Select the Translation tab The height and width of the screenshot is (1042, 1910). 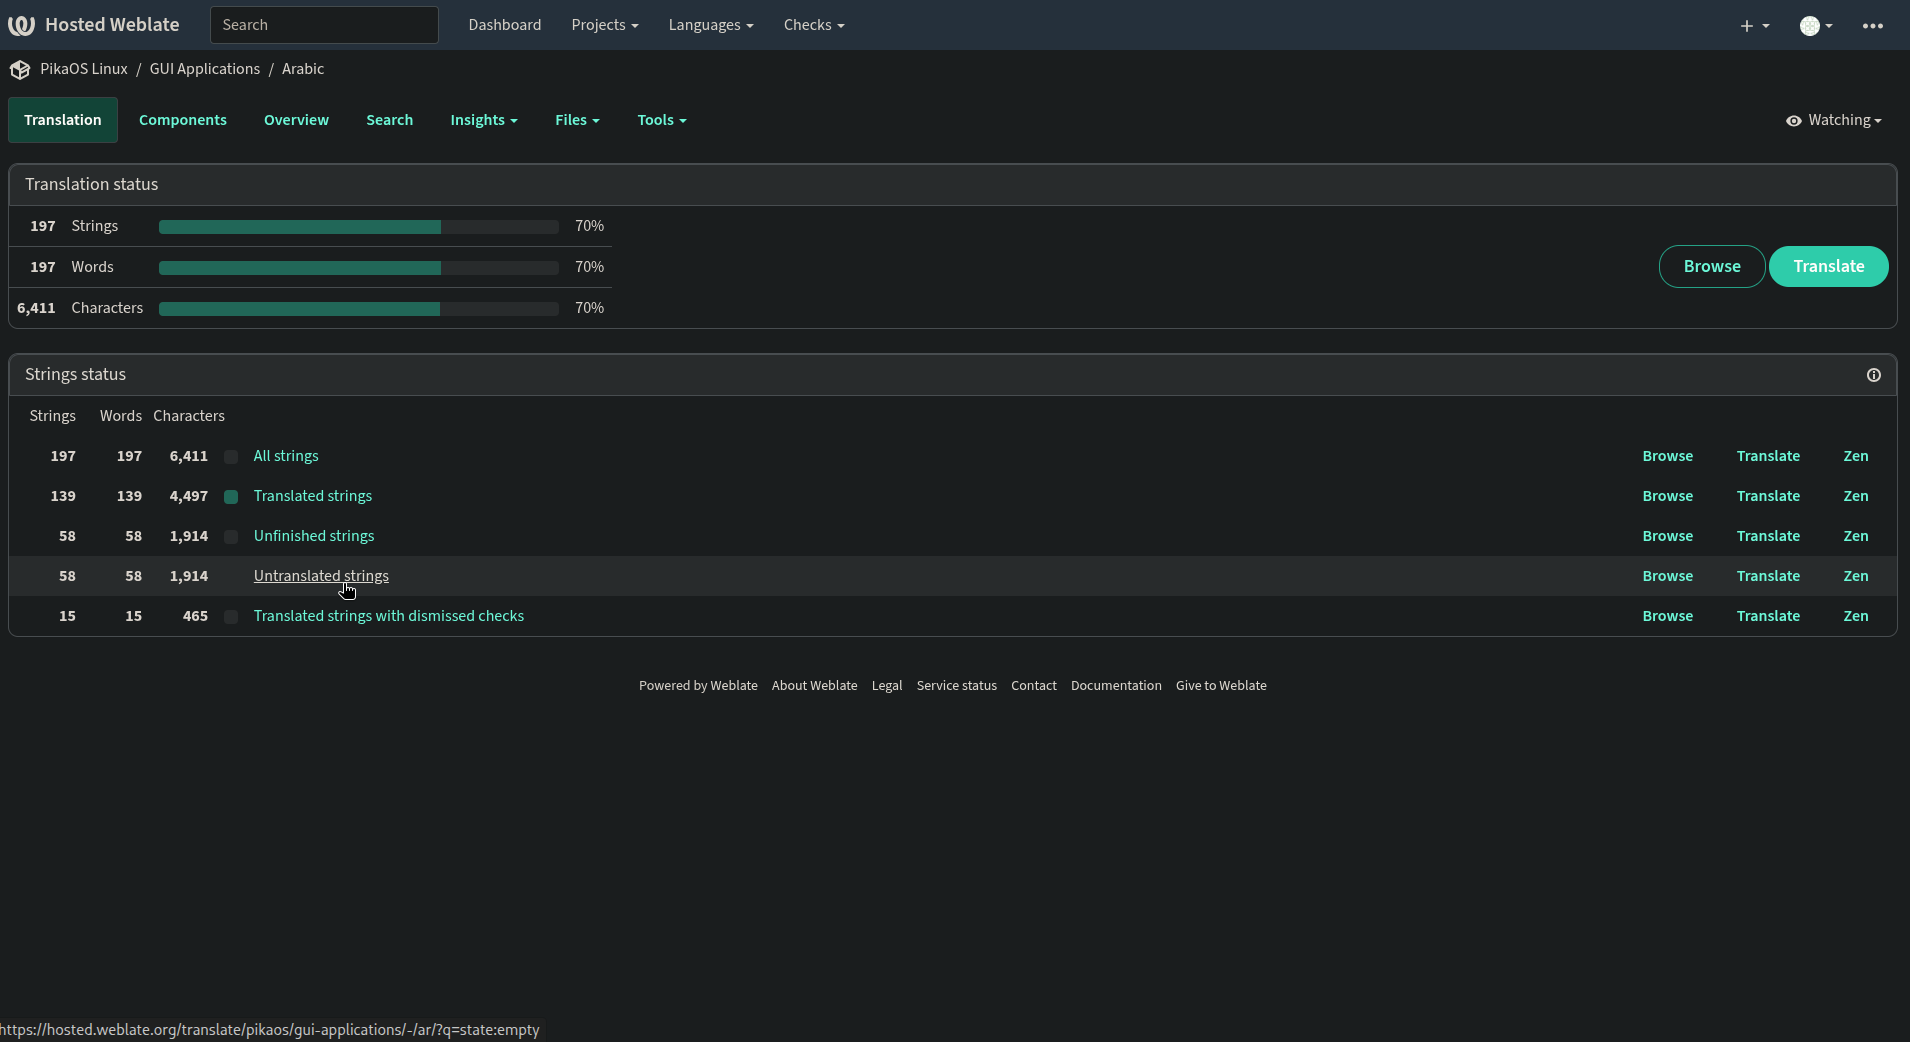point(63,120)
